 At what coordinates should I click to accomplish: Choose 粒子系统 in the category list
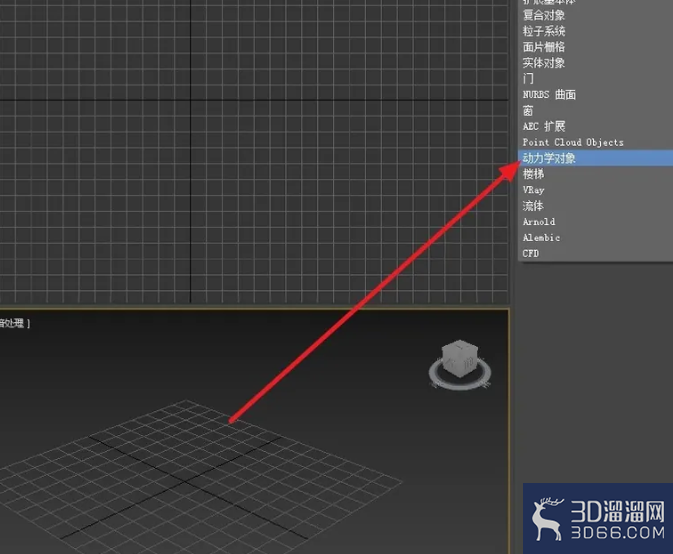(595, 31)
